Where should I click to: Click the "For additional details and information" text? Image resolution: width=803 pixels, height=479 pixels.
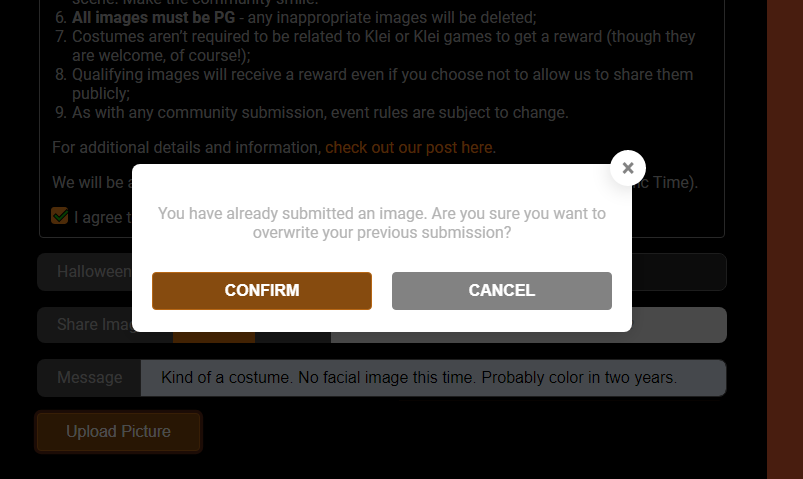pos(186,148)
